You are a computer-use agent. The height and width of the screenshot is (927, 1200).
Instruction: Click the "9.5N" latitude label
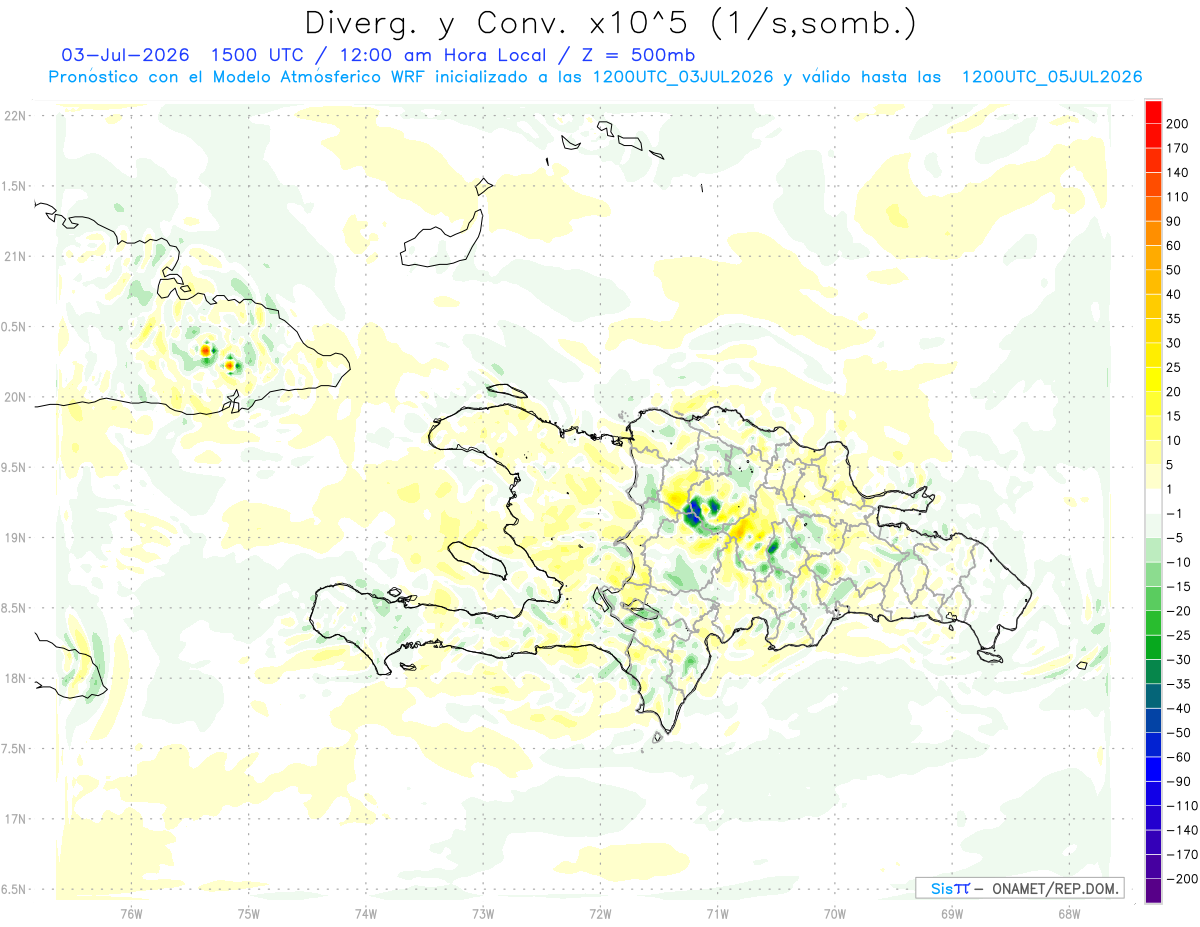point(15,468)
